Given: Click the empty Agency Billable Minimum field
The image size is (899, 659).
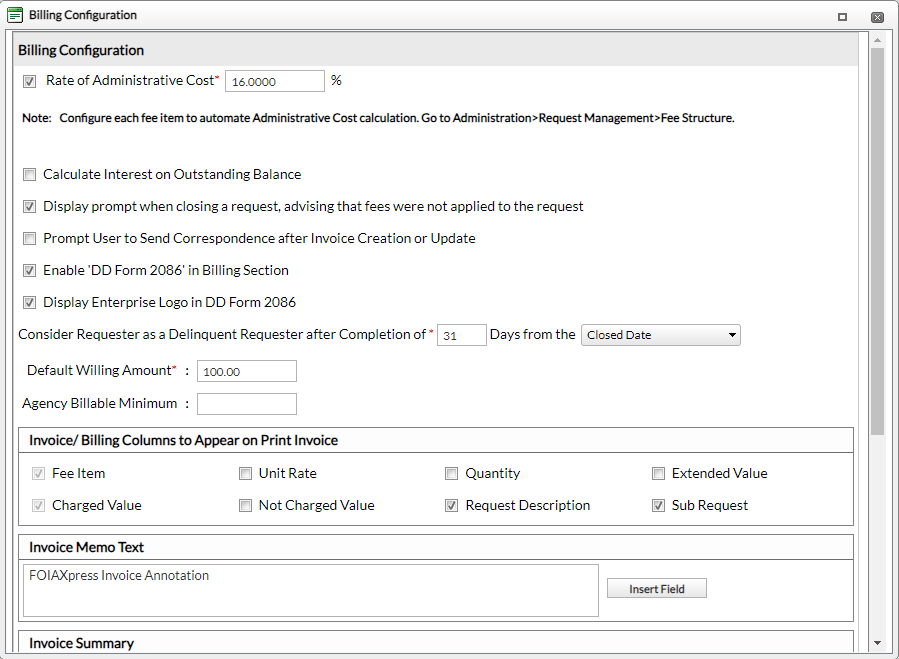Looking at the screenshot, I should pos(246,403).
